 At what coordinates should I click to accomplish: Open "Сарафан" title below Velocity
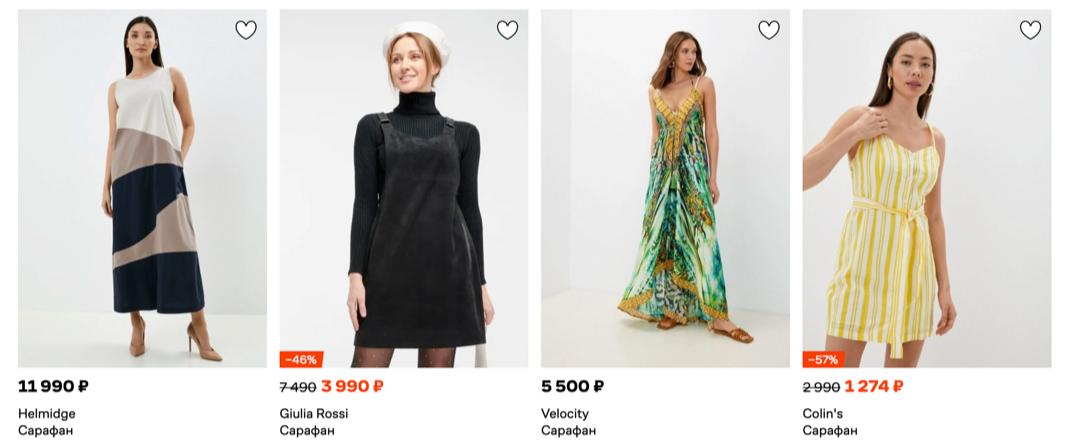click(568, 430)
